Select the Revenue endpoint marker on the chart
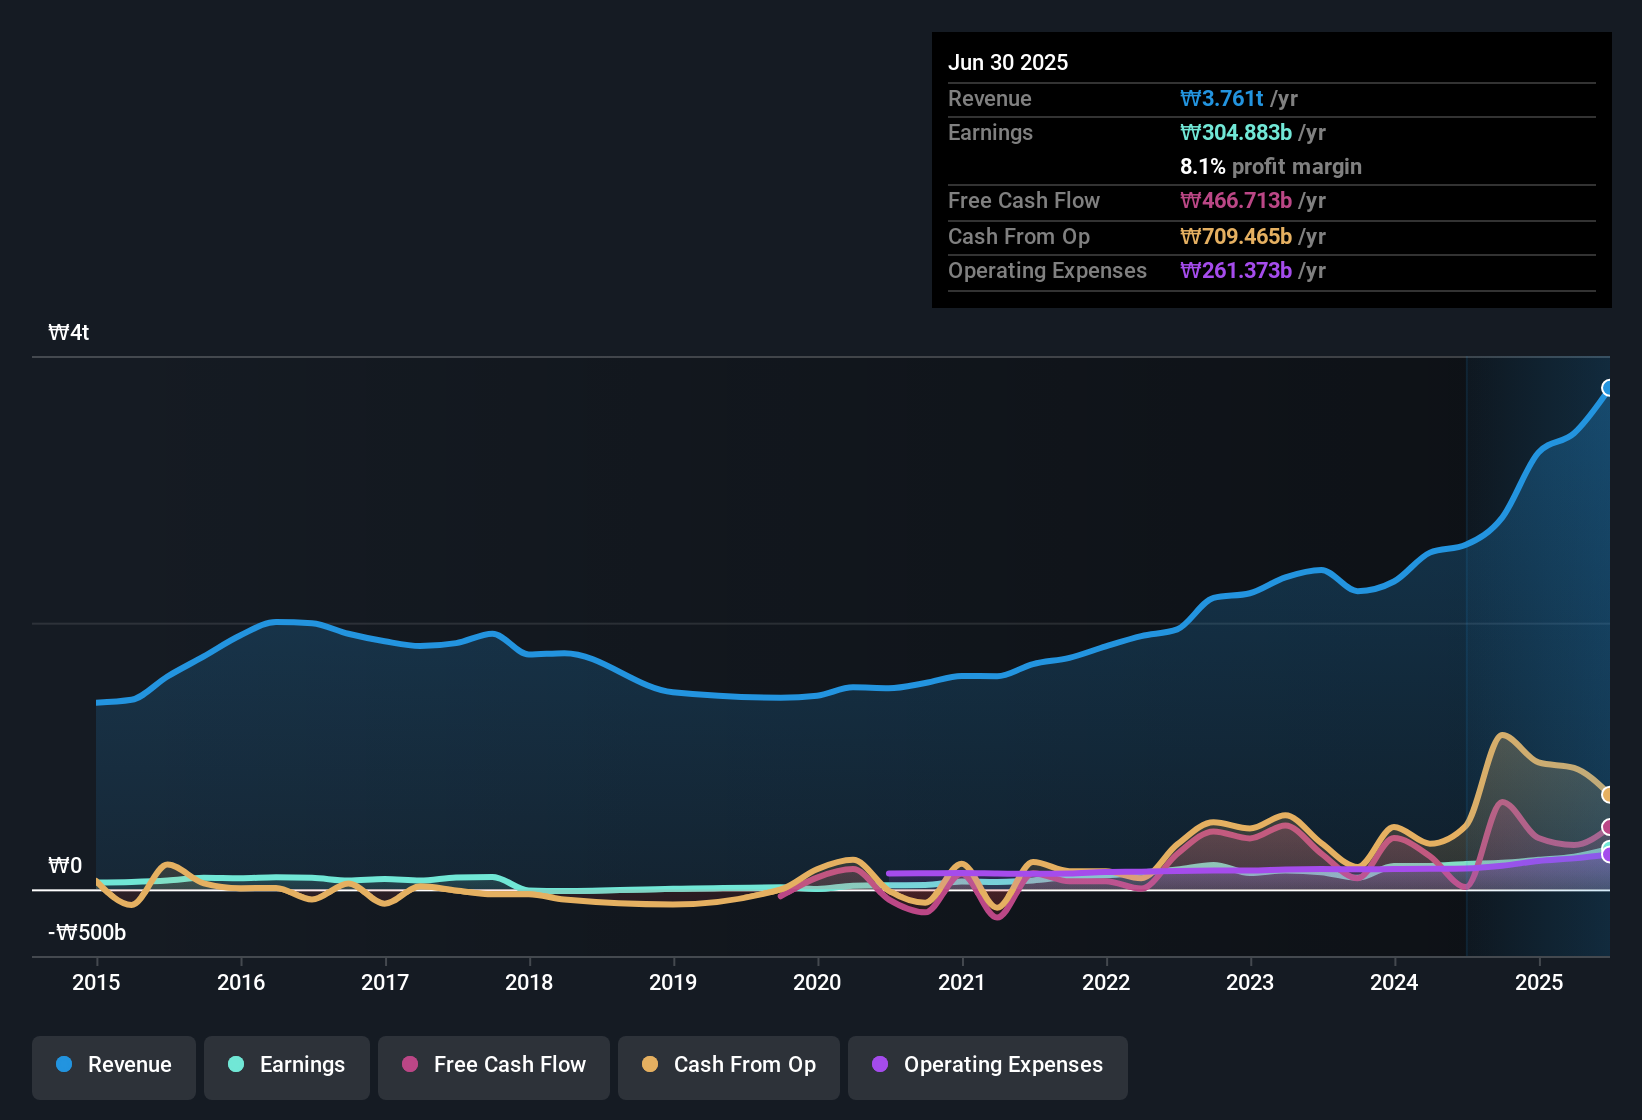The width and height of the screenshot is (1642, 1120). pyautogui.click(x=1608, y=387)
